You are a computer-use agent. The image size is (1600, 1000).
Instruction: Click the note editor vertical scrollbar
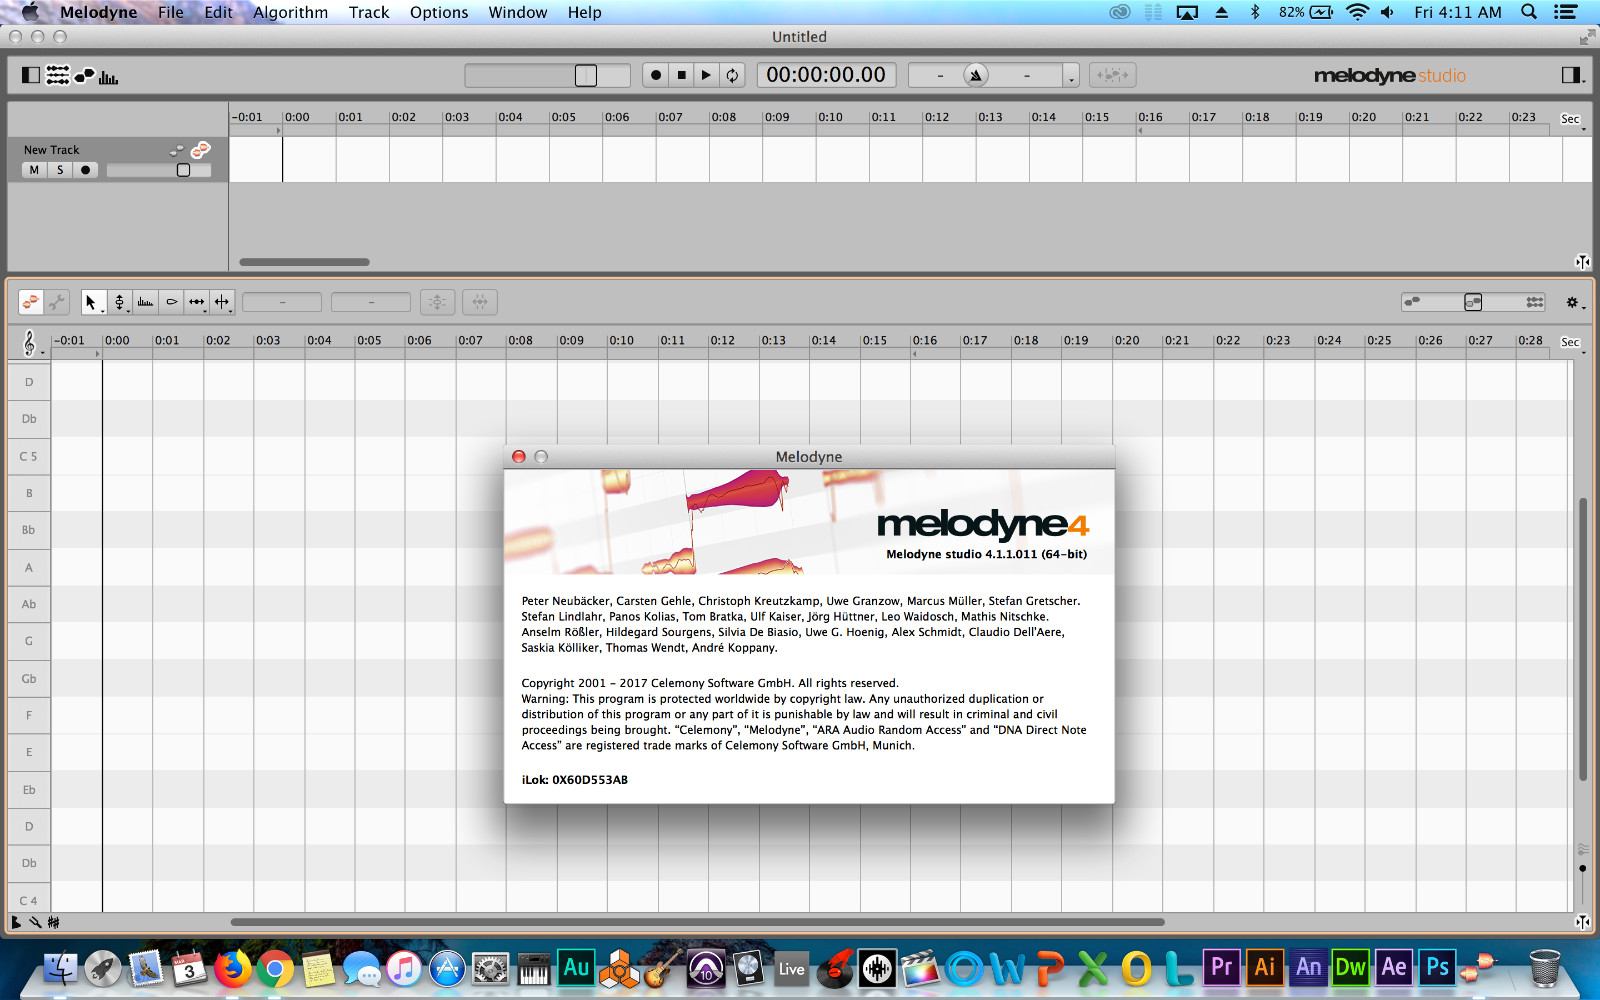click(1583, 638)
